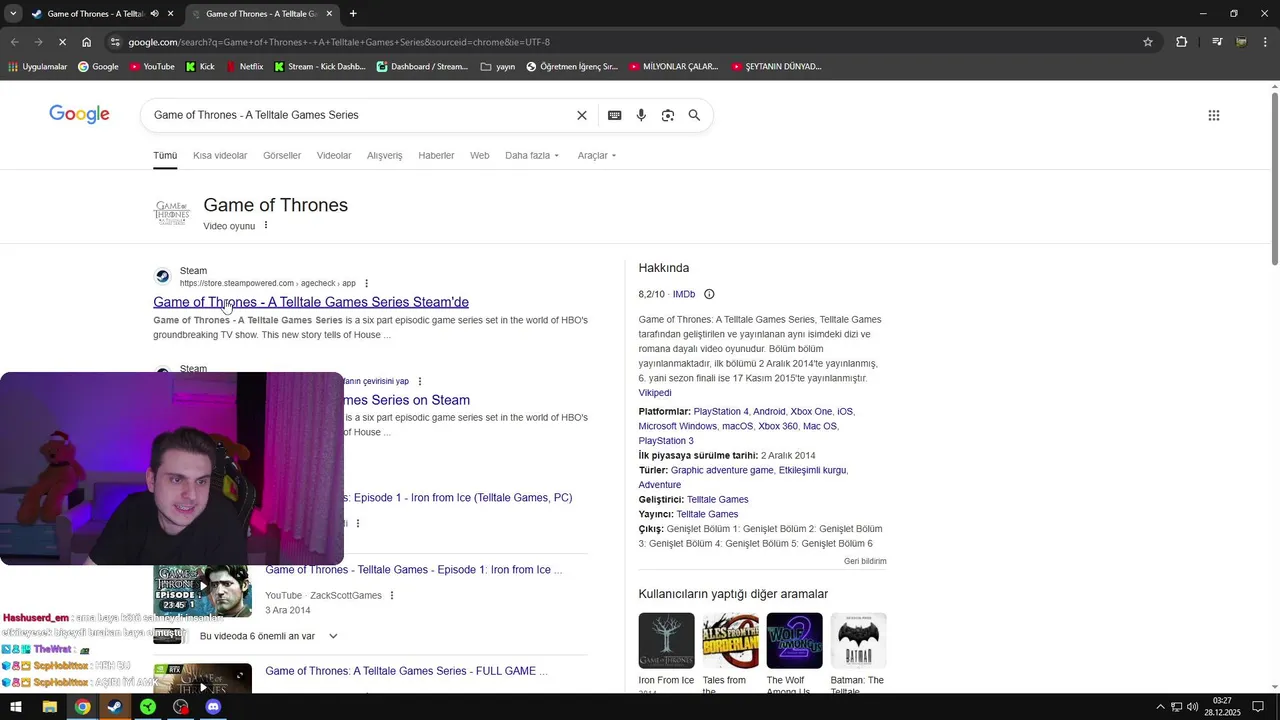Open the IMDb rating link
This screenshot has height=720, width=1280.
pos(684,294)
